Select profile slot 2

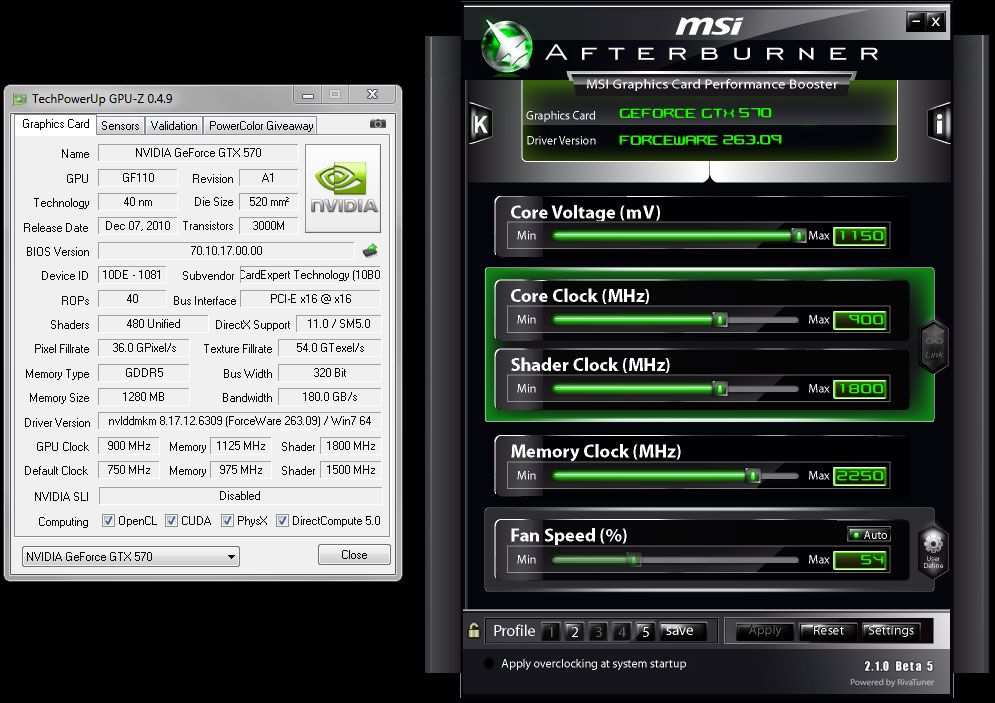point(574,631)
